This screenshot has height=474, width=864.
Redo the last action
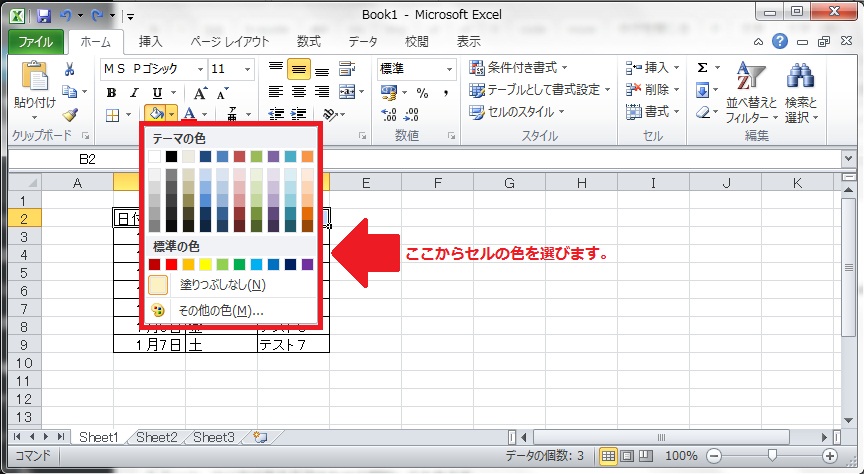click(98, 15)
